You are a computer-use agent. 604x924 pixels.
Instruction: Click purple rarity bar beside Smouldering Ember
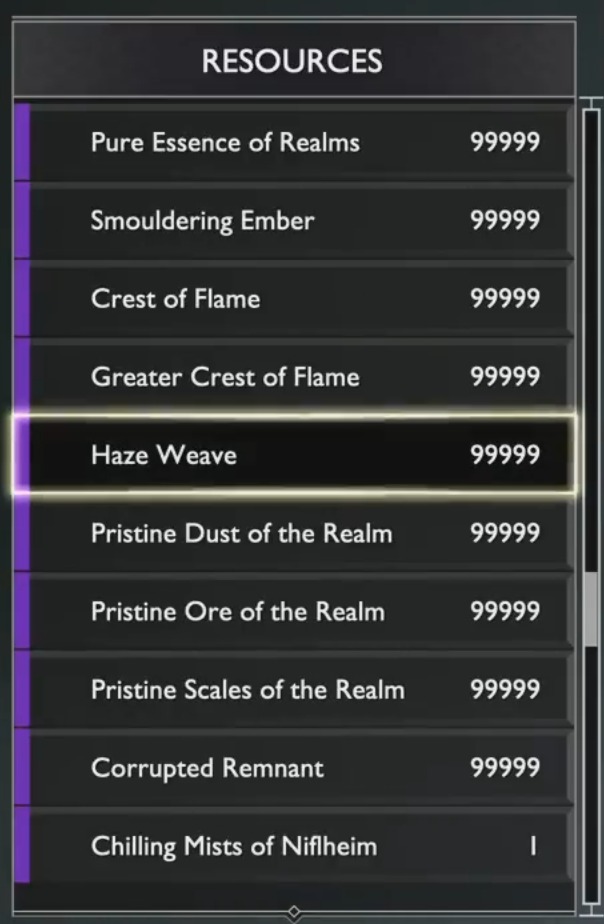click(x=22, y=221)
